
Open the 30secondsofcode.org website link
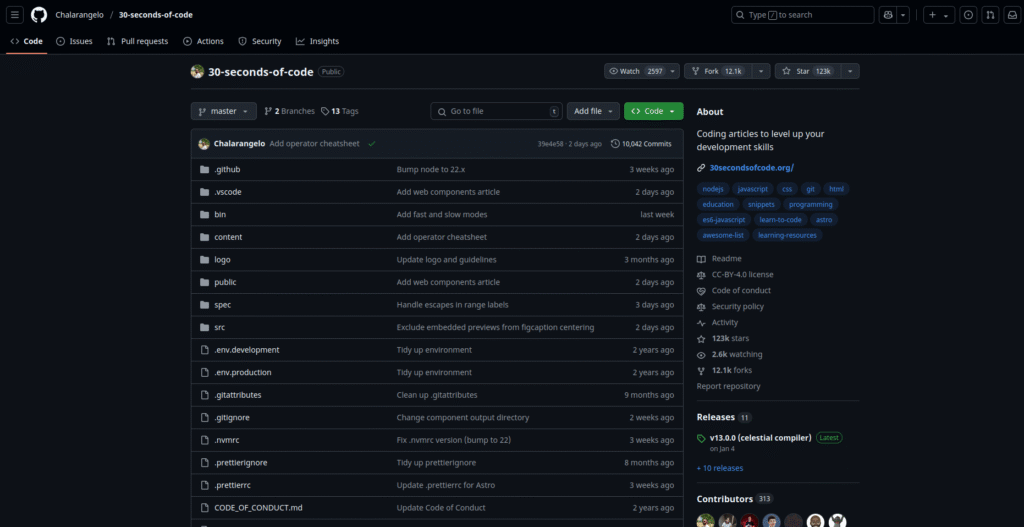751,168
